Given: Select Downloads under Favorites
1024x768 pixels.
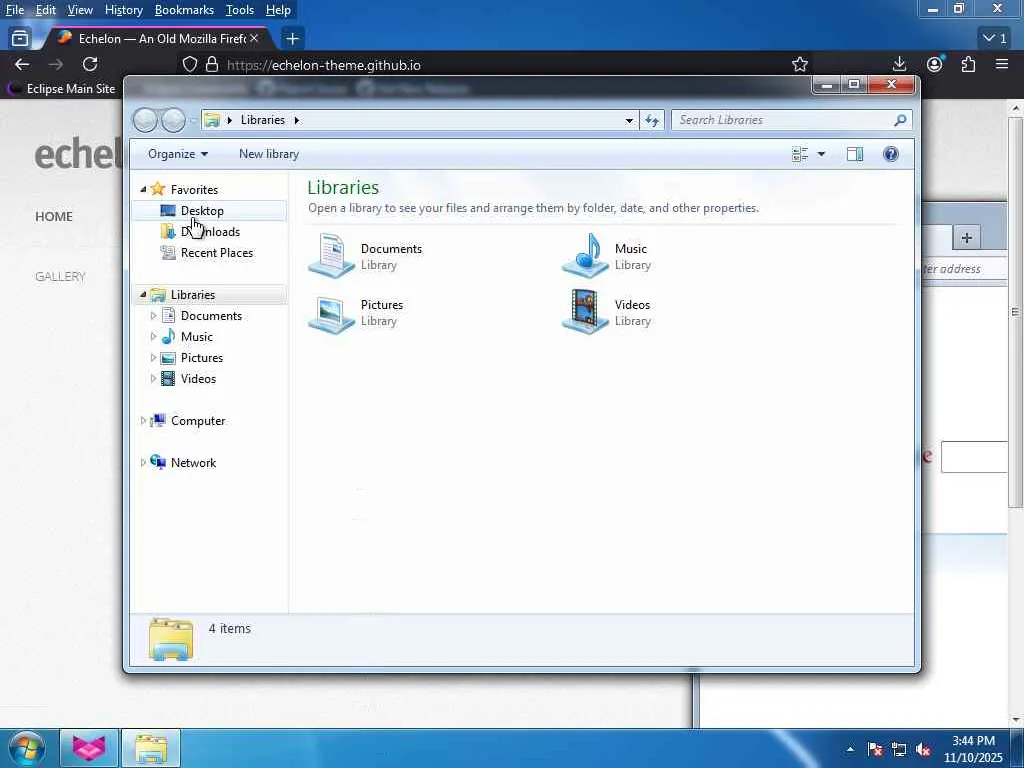Looking at the screenshot, I should (x=209, y=232).
